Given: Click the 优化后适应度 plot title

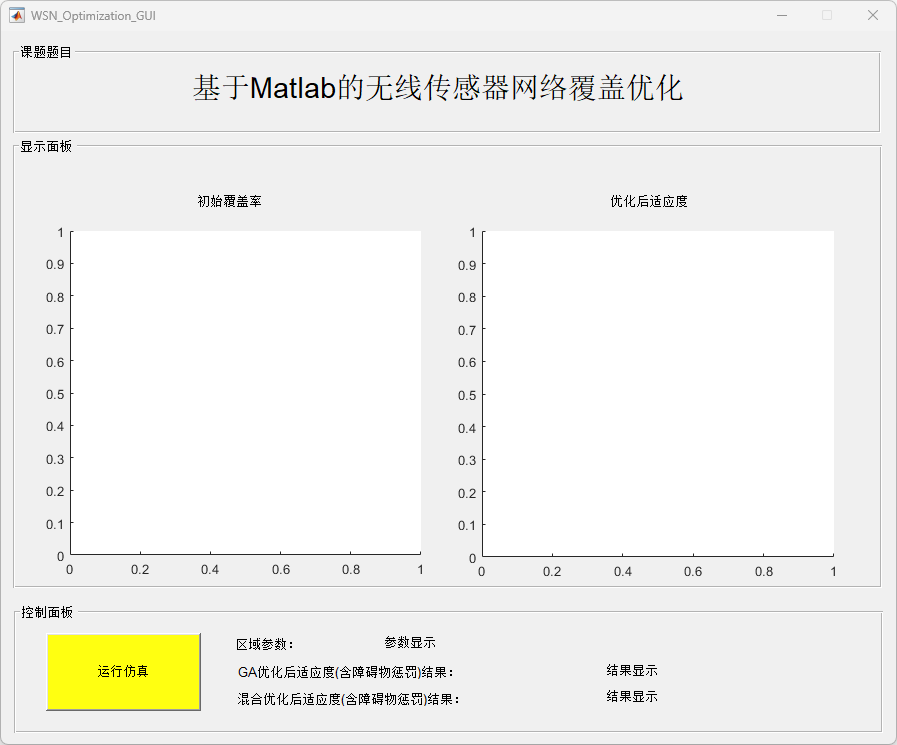Looking at the screenshot, I should tap(649, 201).
